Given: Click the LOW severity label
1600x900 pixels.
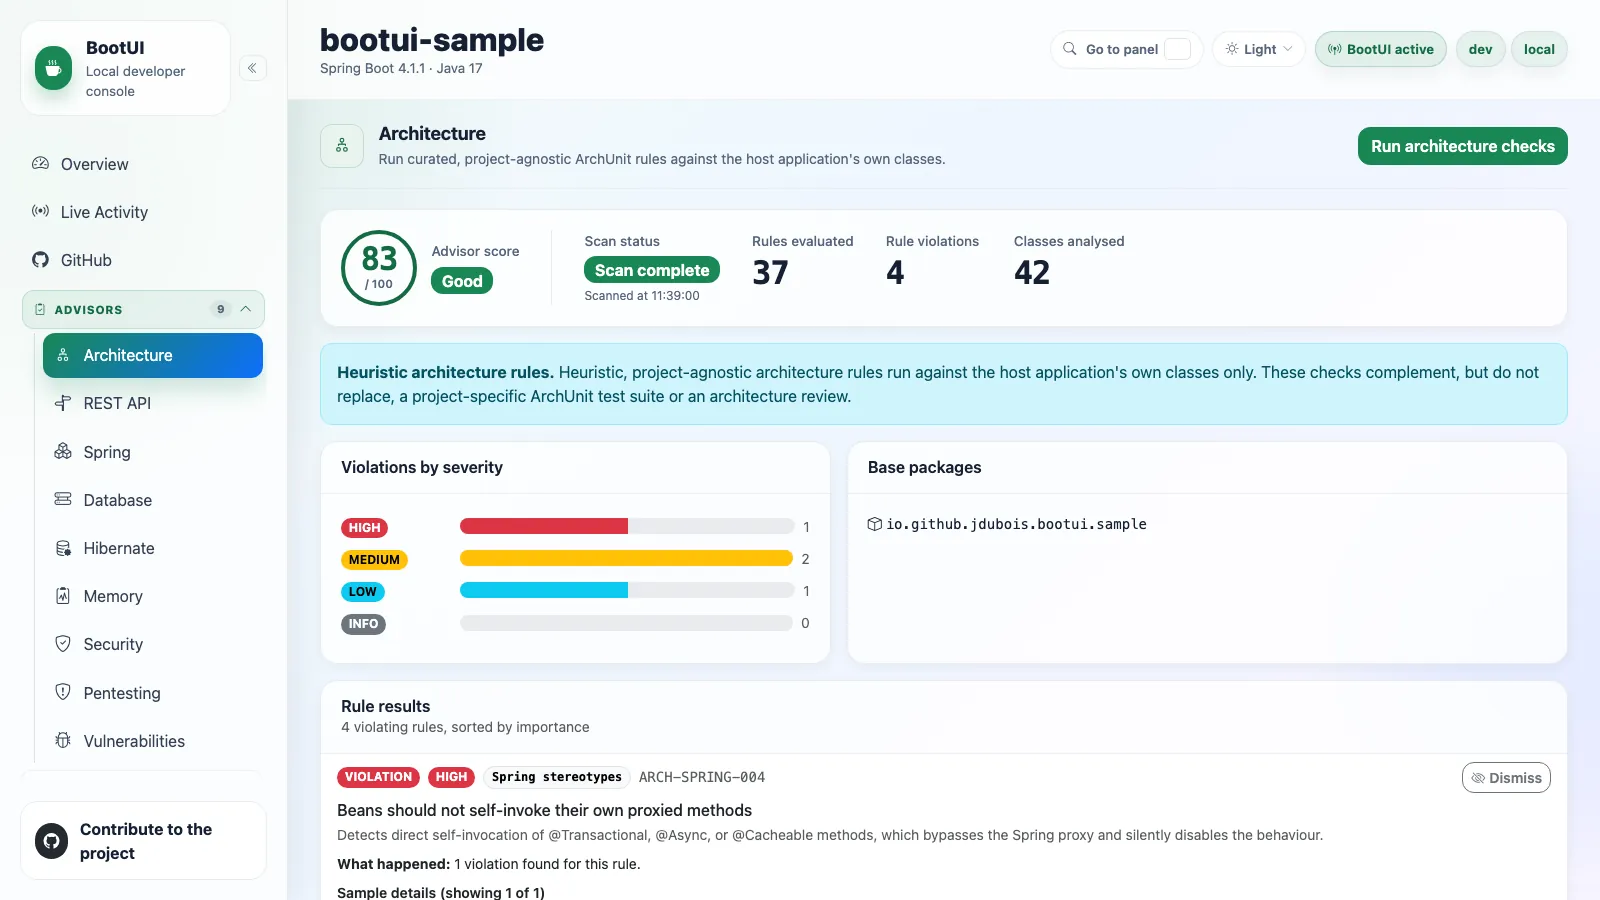Looking at the screenshot, I should click(x=362, y=592).
